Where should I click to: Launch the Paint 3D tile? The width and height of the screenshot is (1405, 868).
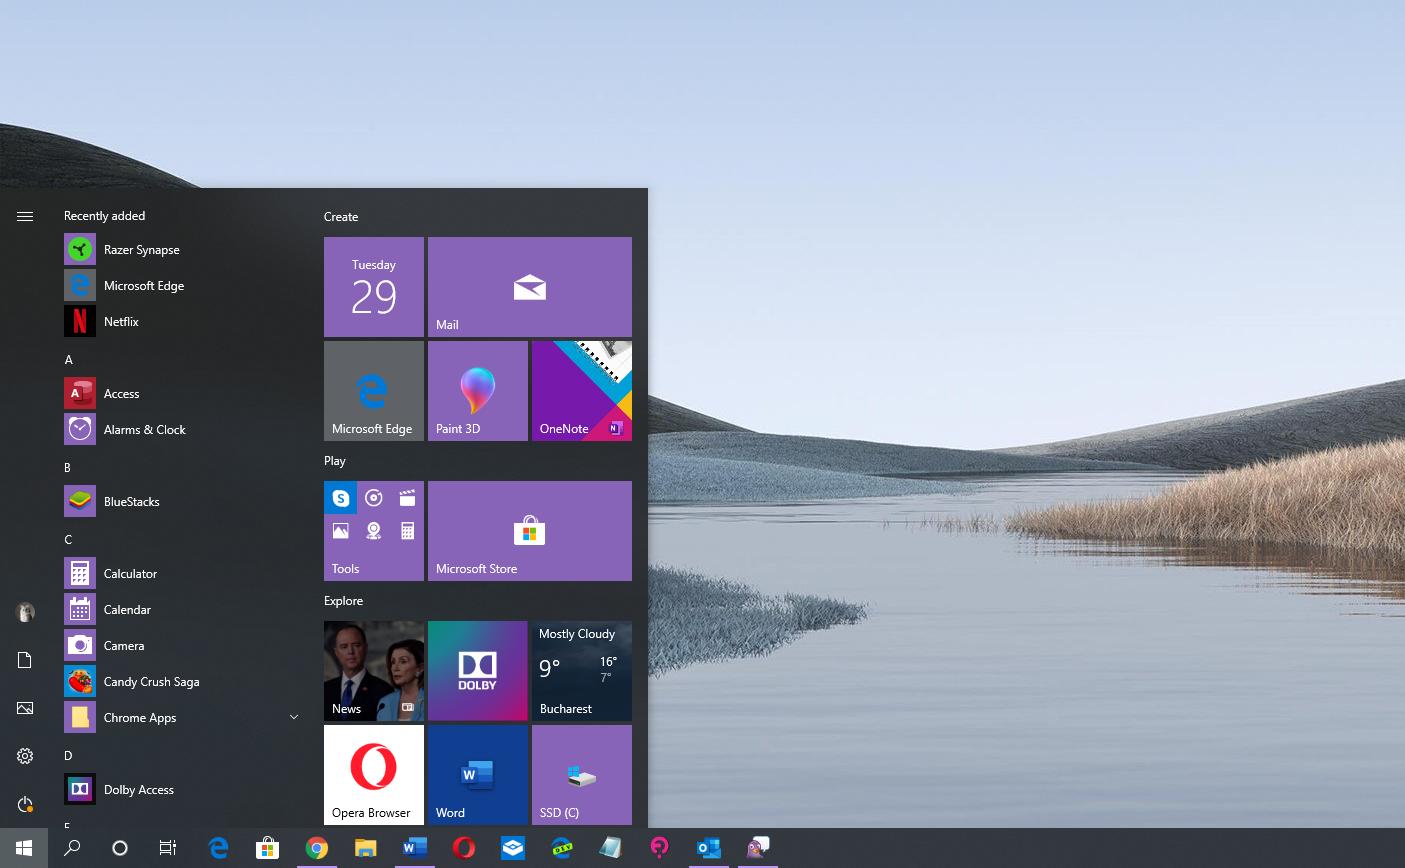478,391
